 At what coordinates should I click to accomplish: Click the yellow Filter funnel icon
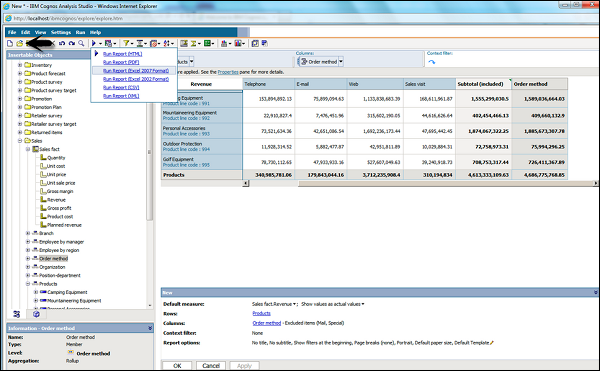126,44
